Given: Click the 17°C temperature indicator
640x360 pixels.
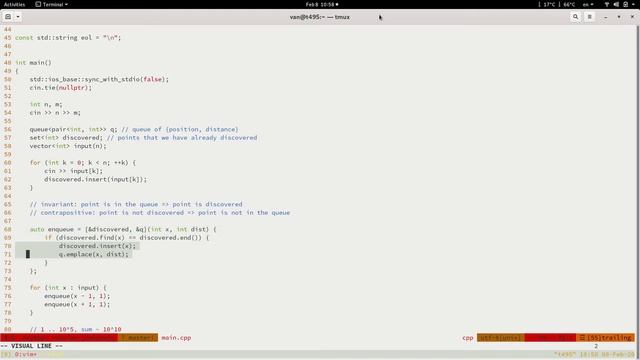Looking at the screenshot, I should (x=549, y=4).
